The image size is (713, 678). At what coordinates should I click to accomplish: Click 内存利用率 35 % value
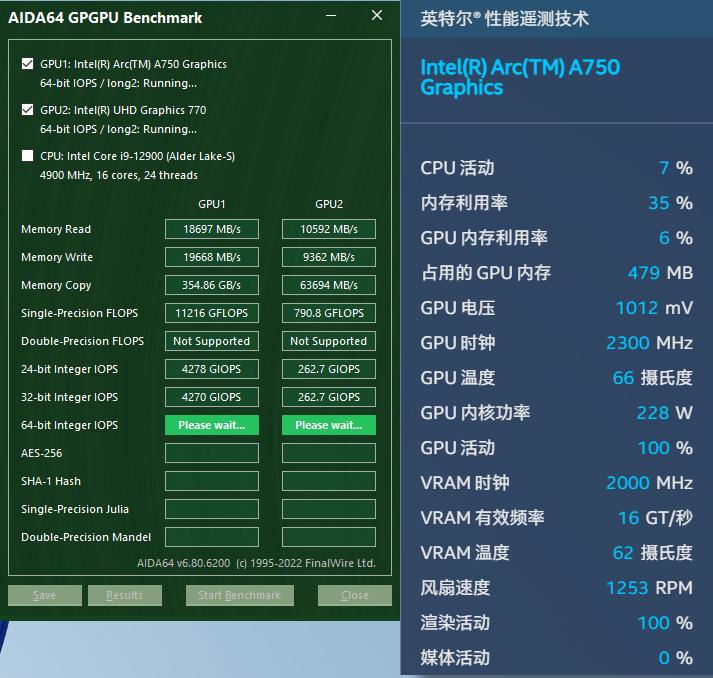[x=670, y=203]
